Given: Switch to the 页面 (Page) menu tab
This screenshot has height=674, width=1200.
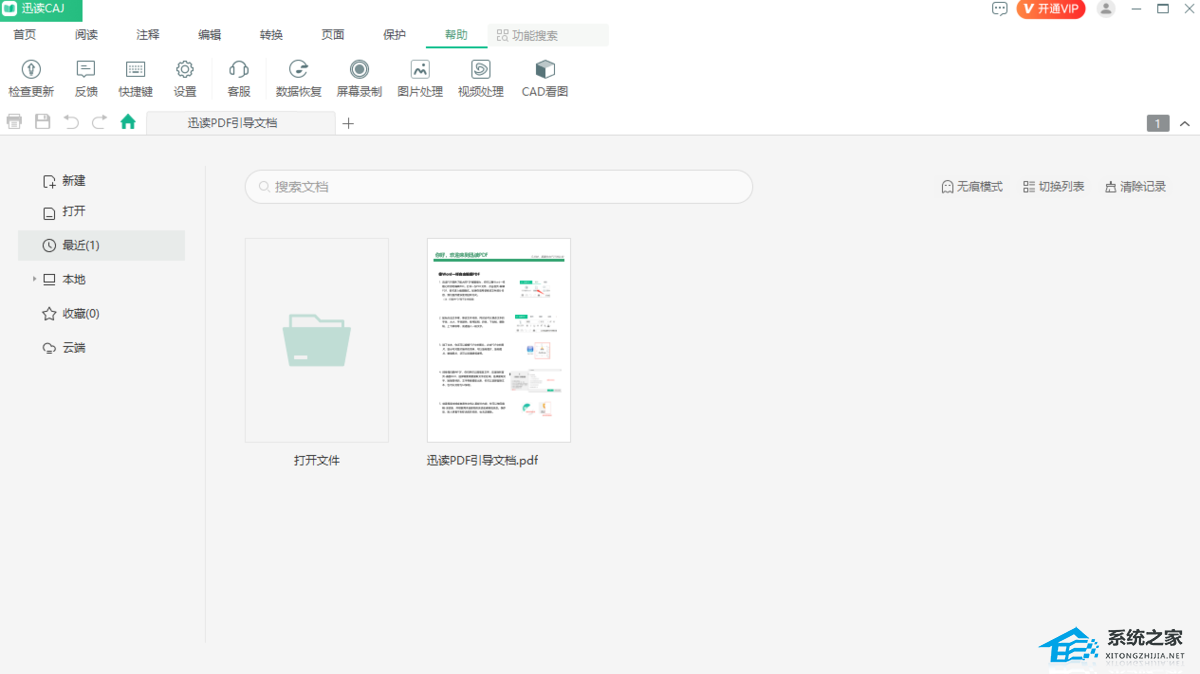Looking at the screenshot, I should pos(333,35).
